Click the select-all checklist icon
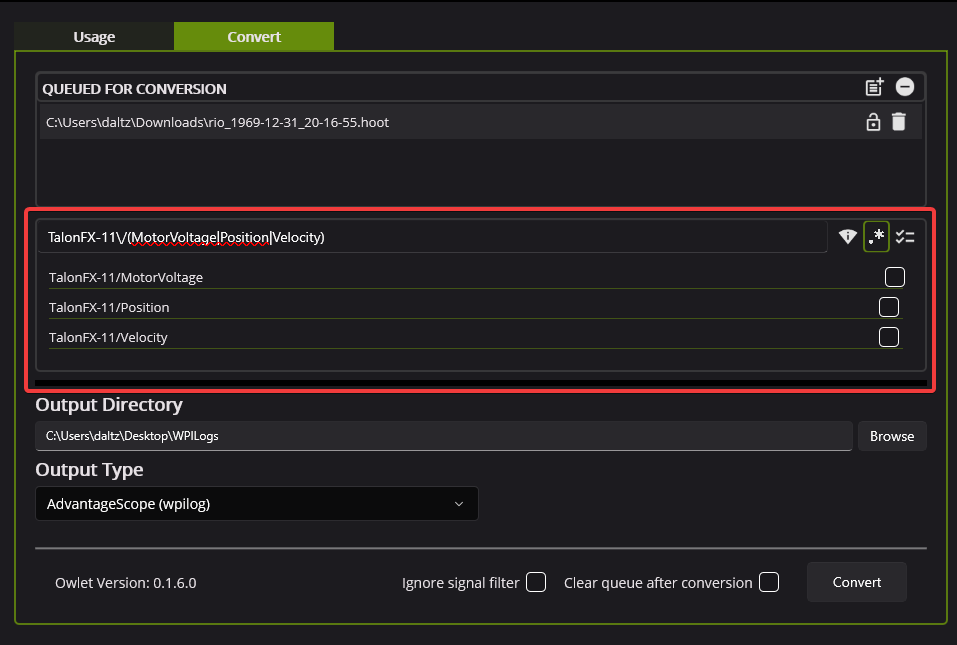The height and width of the screenshot is (645, 957). pos(905,237)
